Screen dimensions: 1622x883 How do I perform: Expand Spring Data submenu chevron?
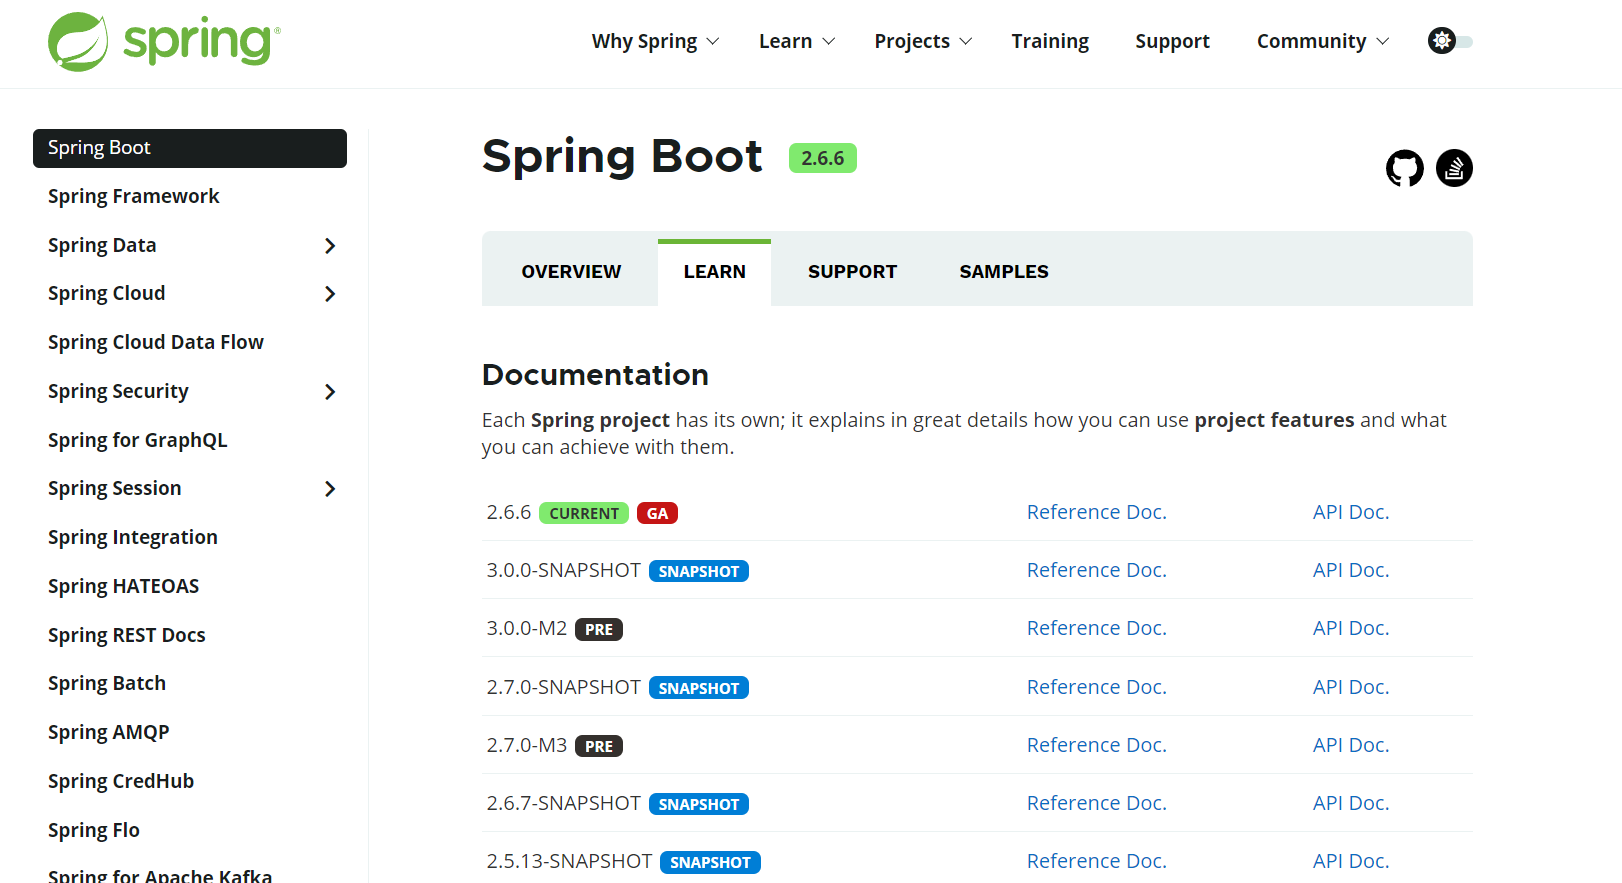tap(330, 246)
